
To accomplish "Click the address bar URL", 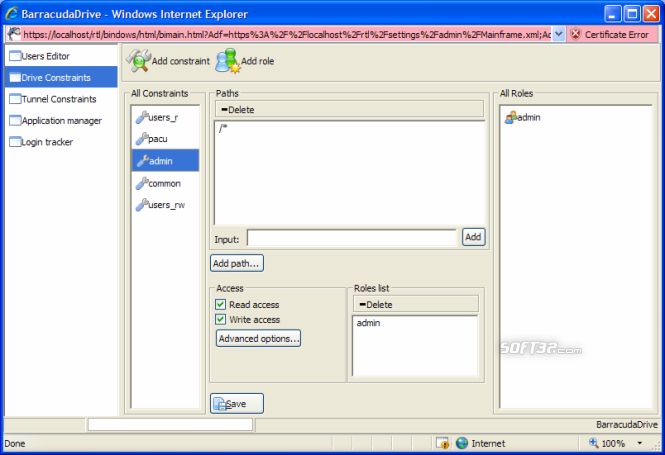I will [x=287, y=35].
